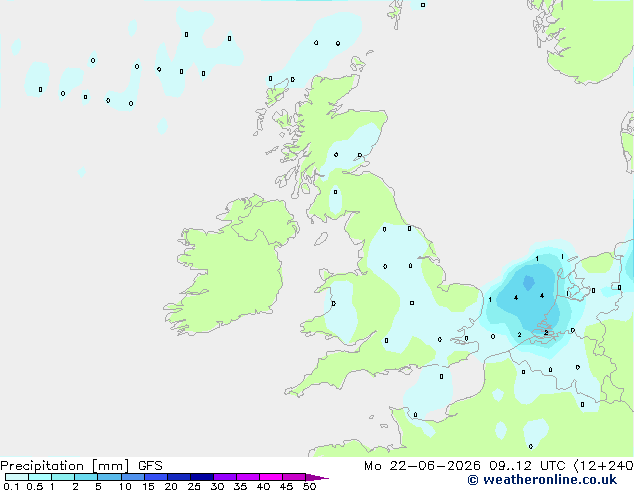Image resolution: width=634 pixels, height=490 pixels.
Task: Click the '50' legend scale label
Action: (309, 486)
